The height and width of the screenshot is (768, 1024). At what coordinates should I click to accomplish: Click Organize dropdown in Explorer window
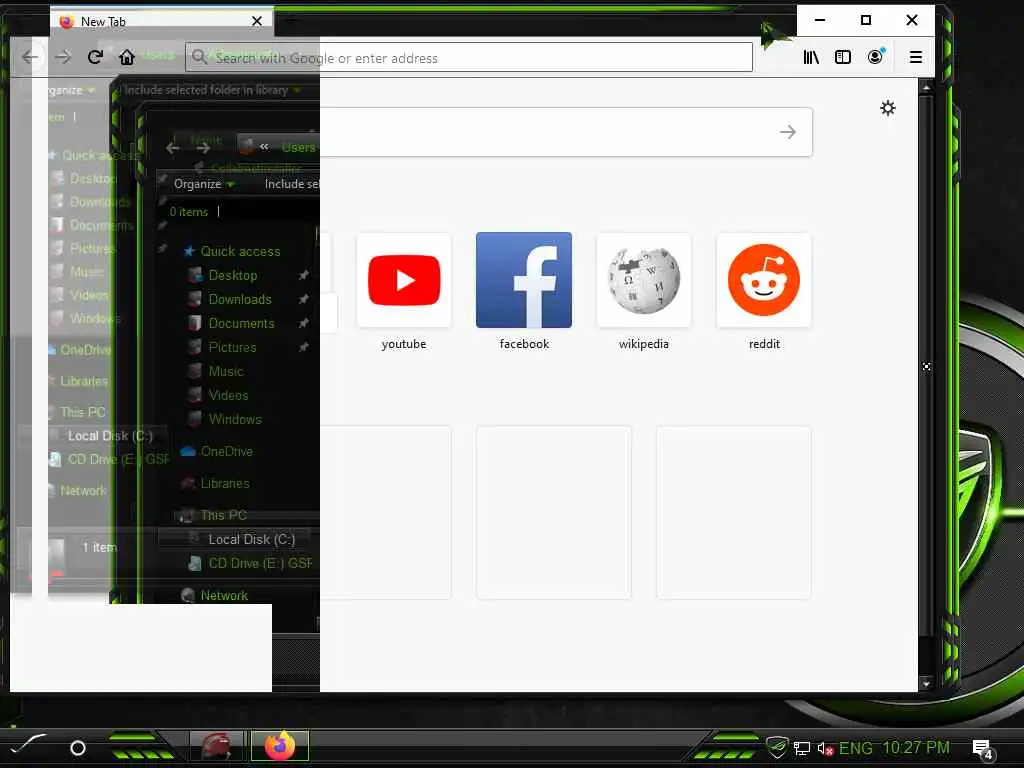pos(204,184)
